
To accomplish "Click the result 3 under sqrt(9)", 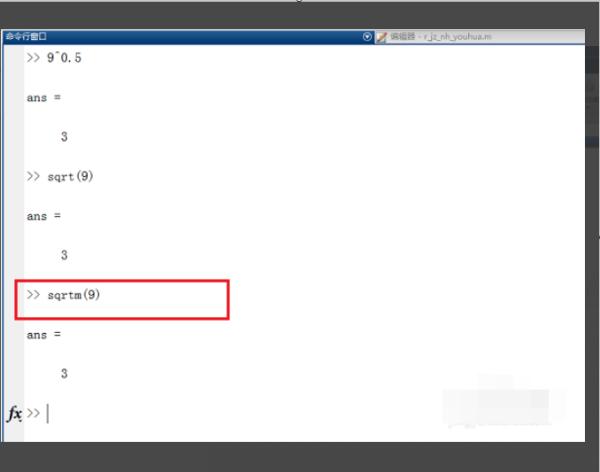I will pyautogui.click(x=64, y=255).
